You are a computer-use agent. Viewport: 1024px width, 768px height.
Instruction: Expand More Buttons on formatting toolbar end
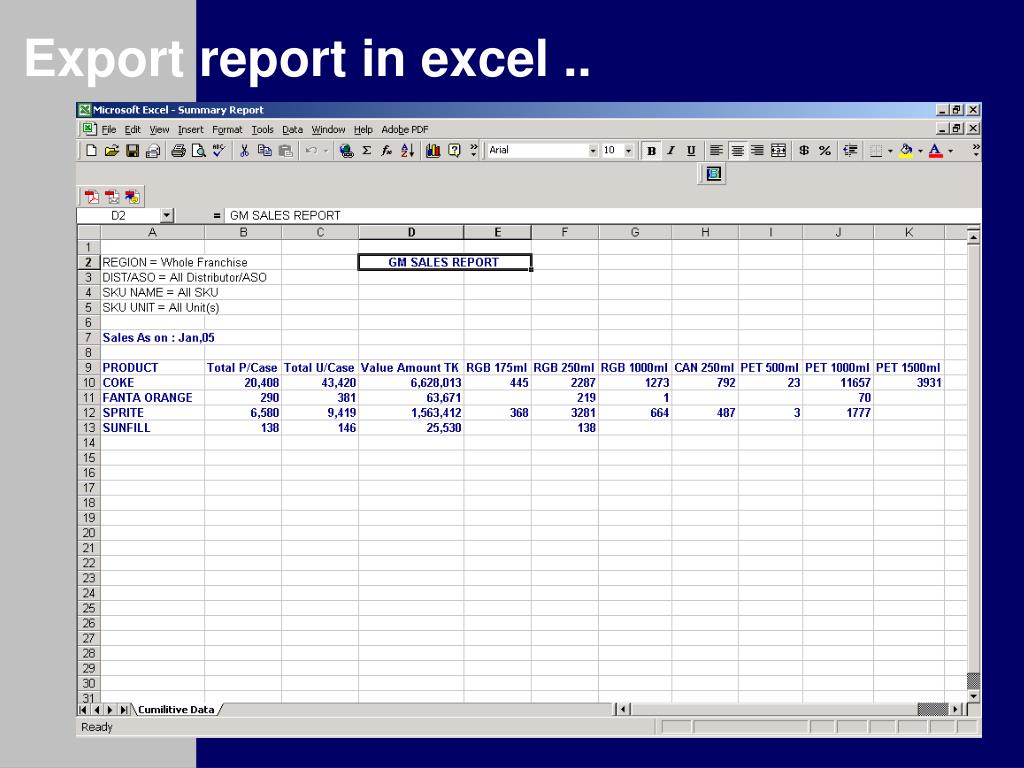coord(975,151)
